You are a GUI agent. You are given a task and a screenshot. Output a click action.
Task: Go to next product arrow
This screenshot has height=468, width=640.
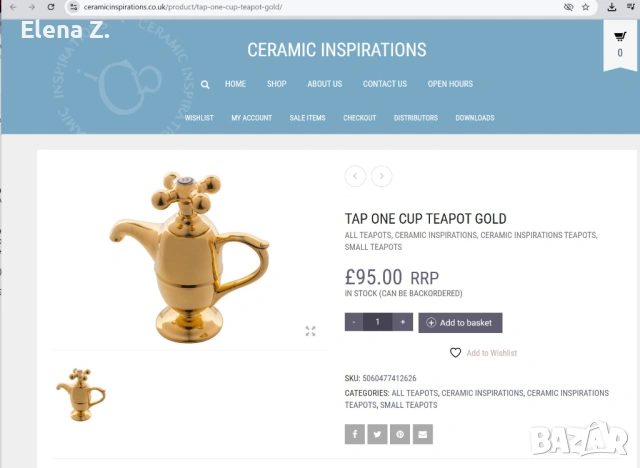click(382, 176)
